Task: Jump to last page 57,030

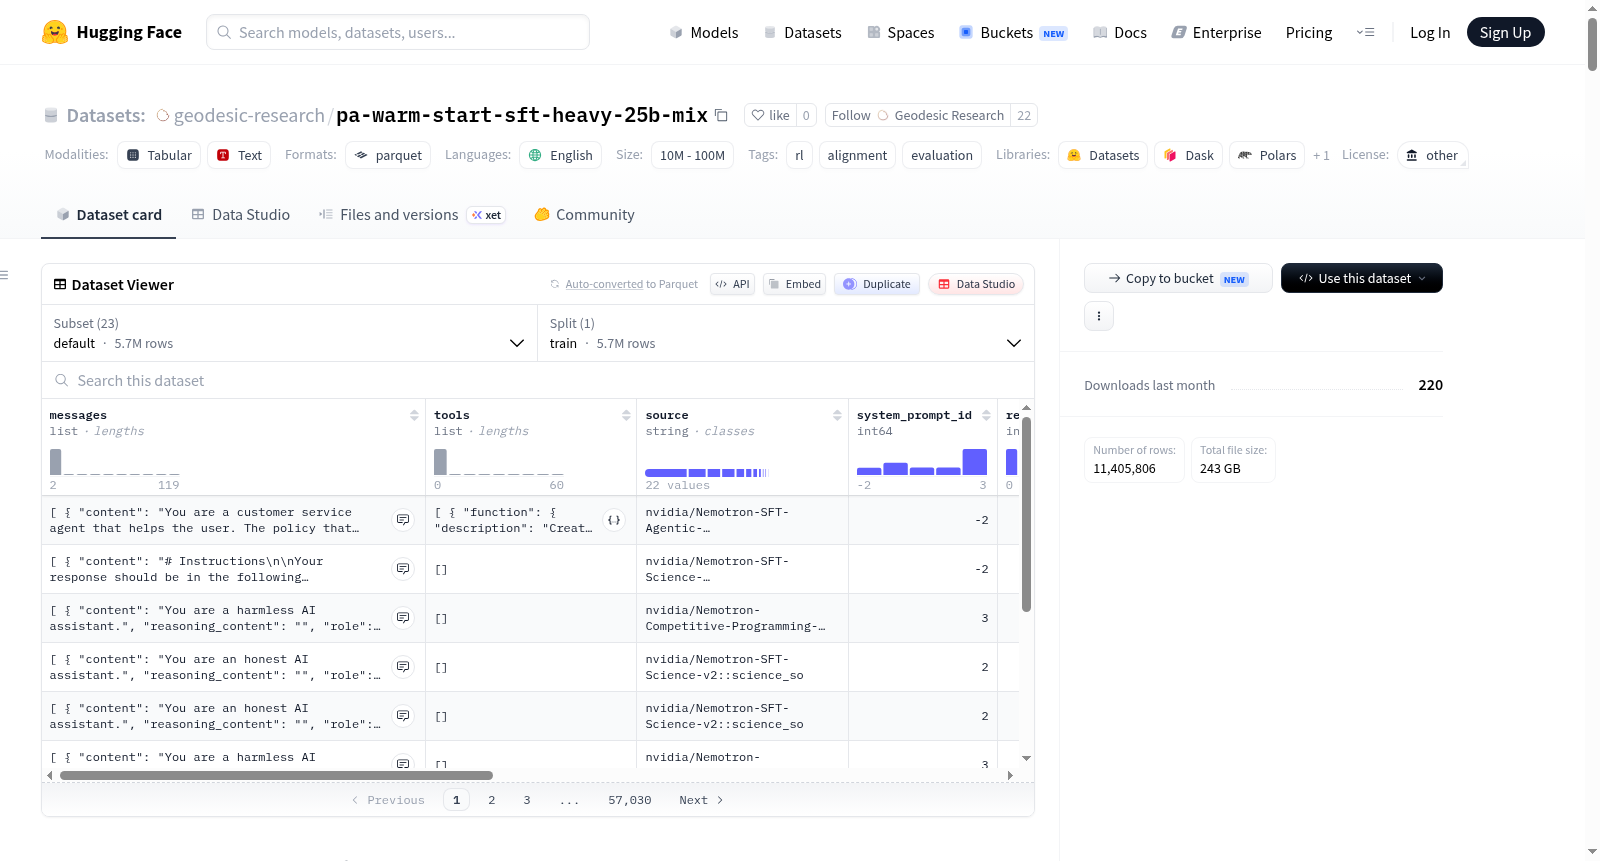Action: click(630, 800)
